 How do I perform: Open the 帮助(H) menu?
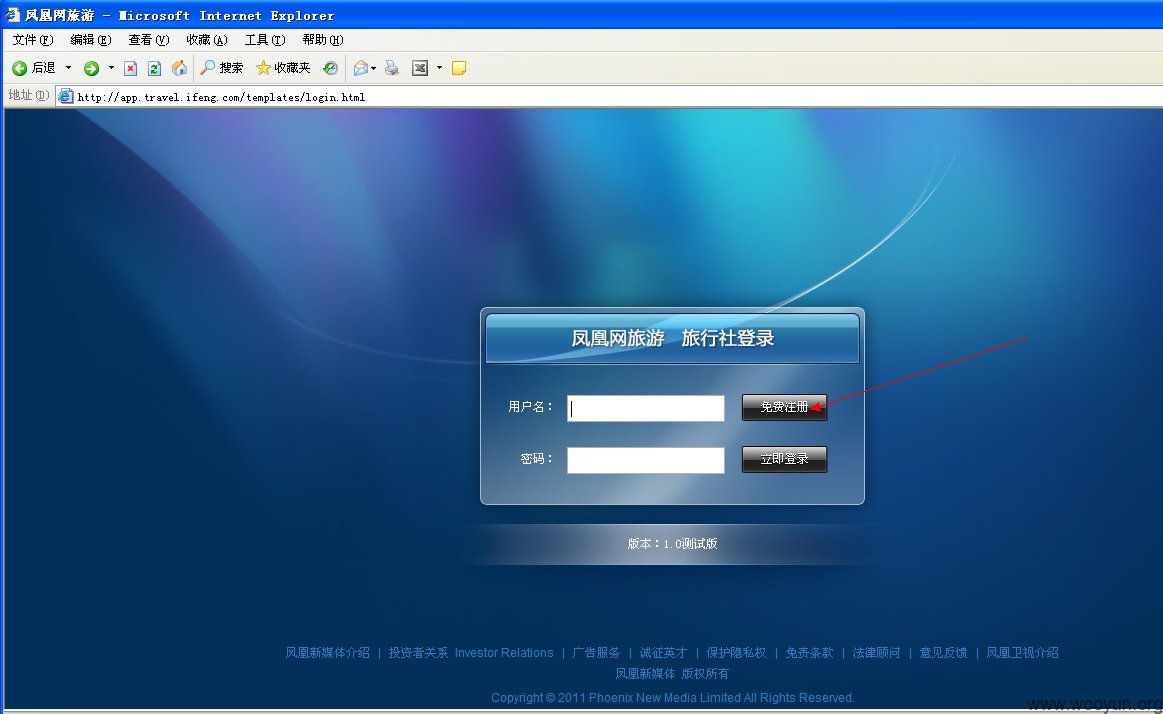(x=323, y=40)
